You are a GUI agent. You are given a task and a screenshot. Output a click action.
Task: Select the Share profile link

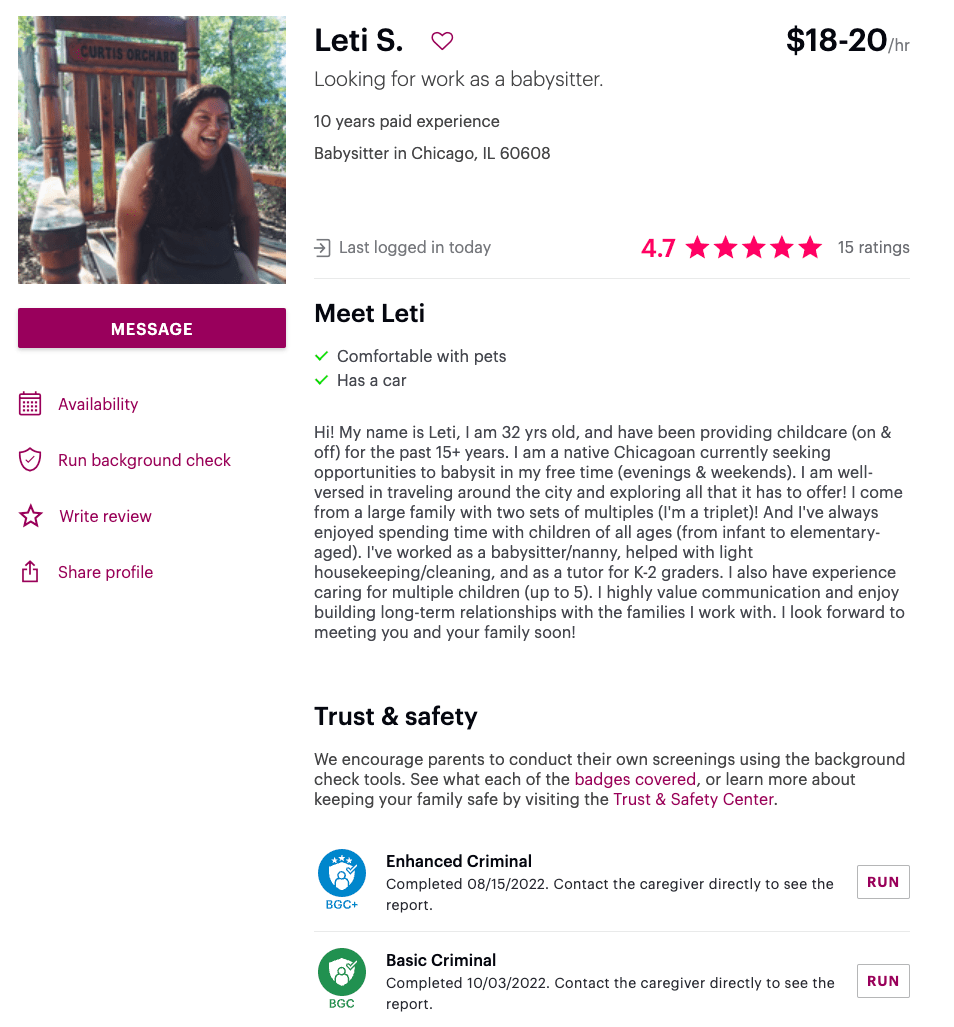(105, 572)
